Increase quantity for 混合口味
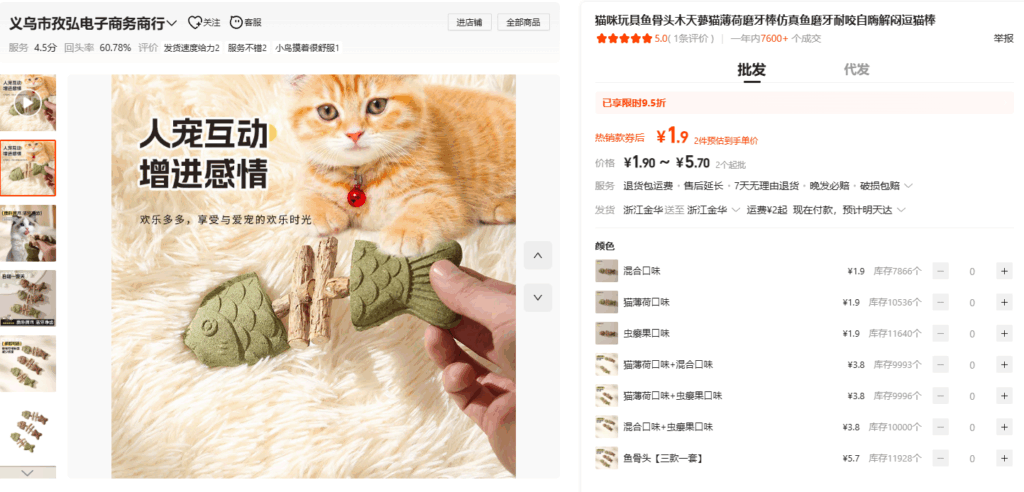Image resolution: width=1024 pixels, height=492 pixels. click(x=1004, y=271)
